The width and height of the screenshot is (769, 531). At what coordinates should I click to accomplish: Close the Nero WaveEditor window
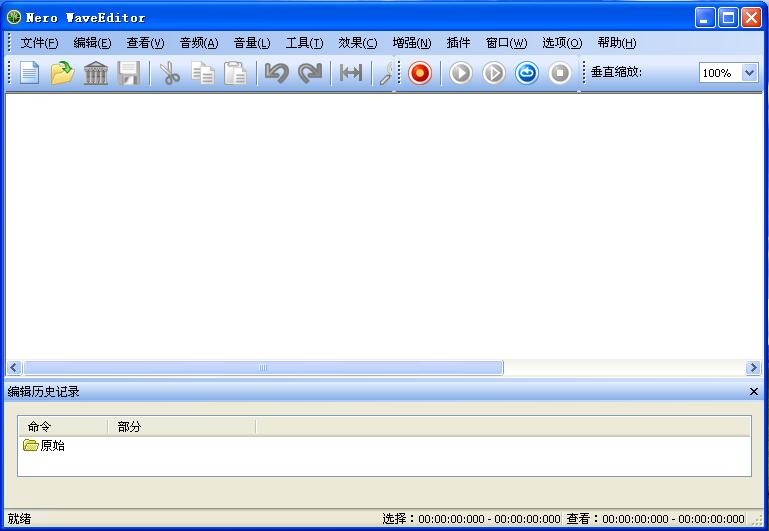click(x=751, y=18)
